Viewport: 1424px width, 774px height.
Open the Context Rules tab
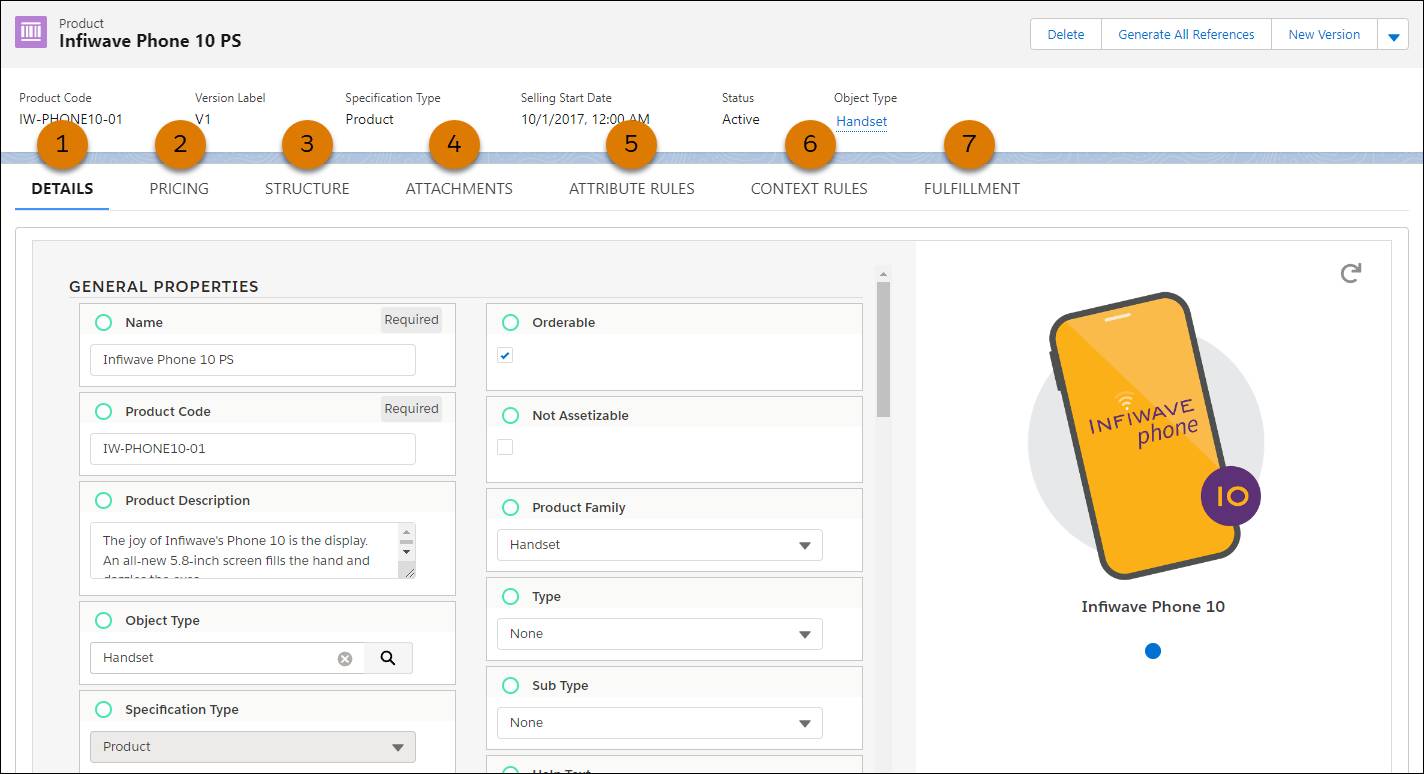809,188
